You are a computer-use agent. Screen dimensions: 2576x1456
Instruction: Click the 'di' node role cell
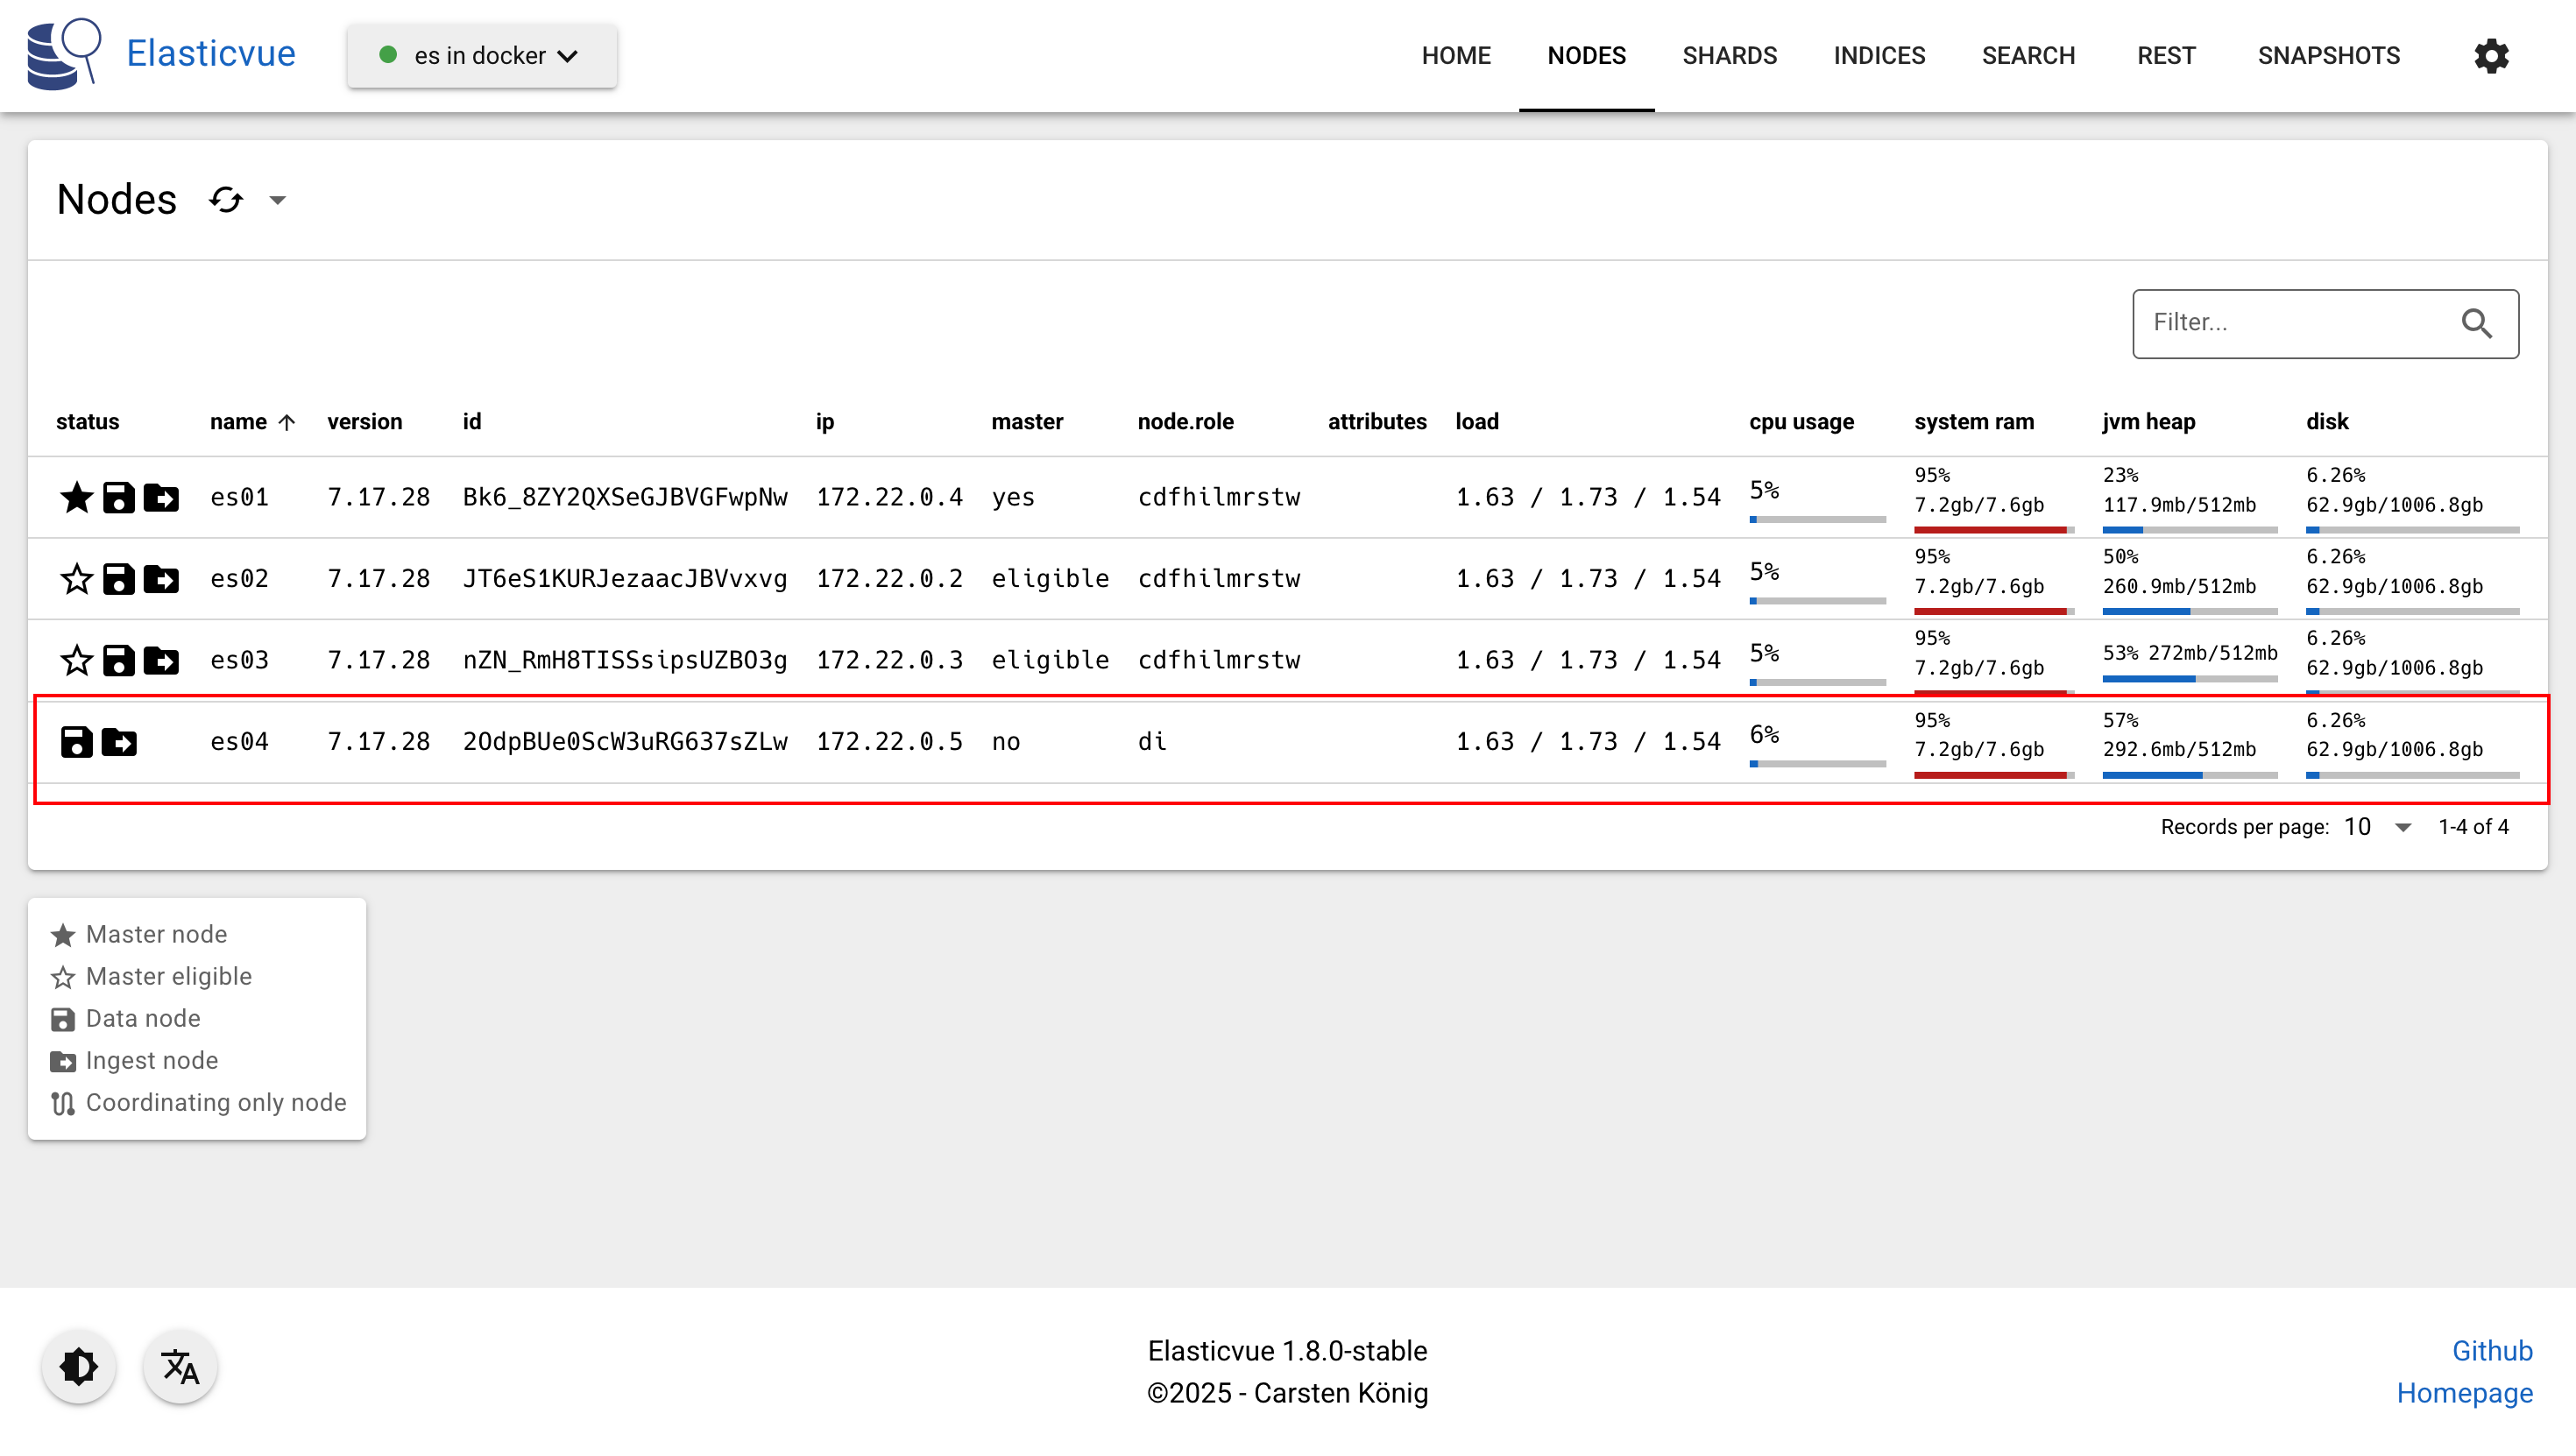click(1152, 742)
